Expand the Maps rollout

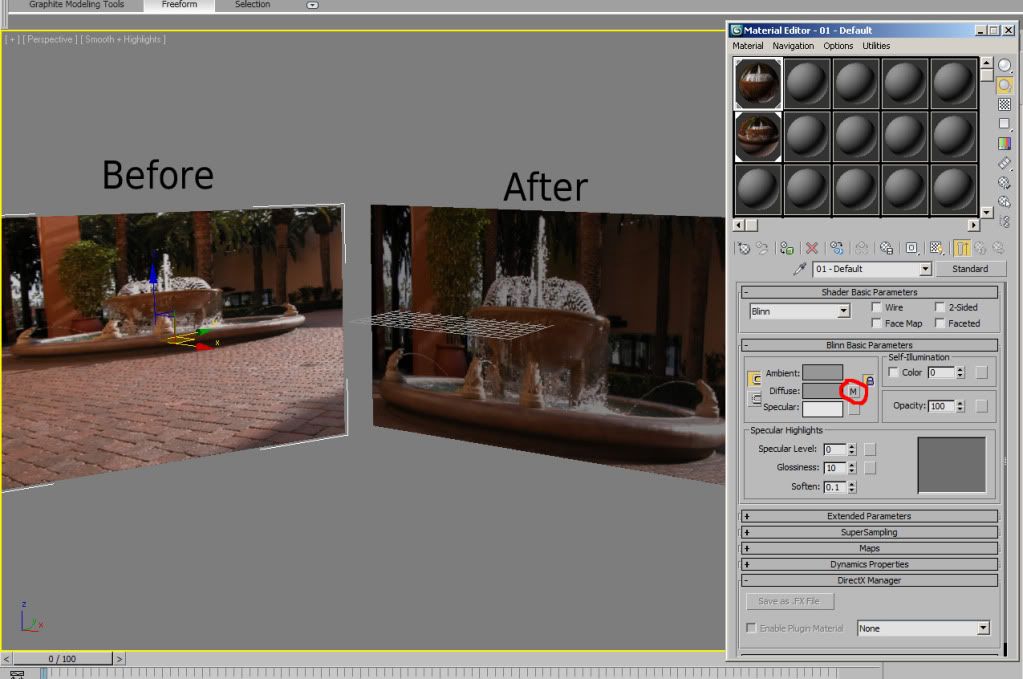point(869,548)
